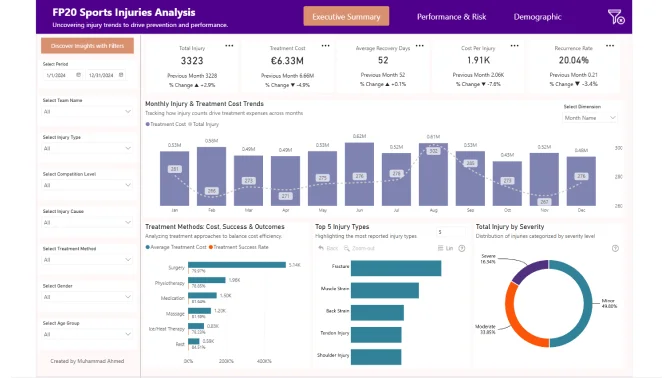Select the Oct bar in monthly chart
Viewport: 672px width, 378px height.
pos(507,183)
